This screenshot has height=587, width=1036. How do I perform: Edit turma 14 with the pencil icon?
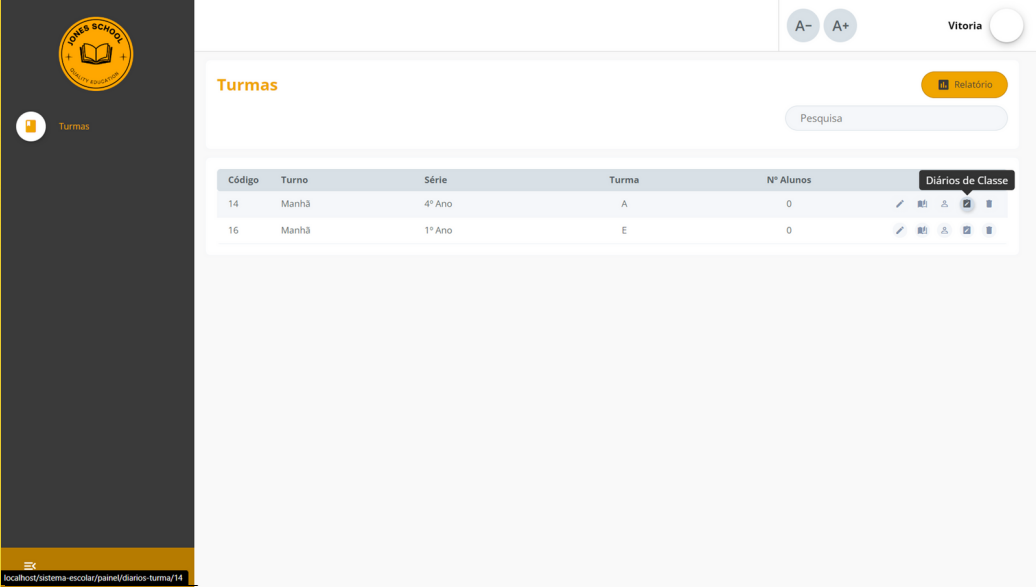point(899,204)
